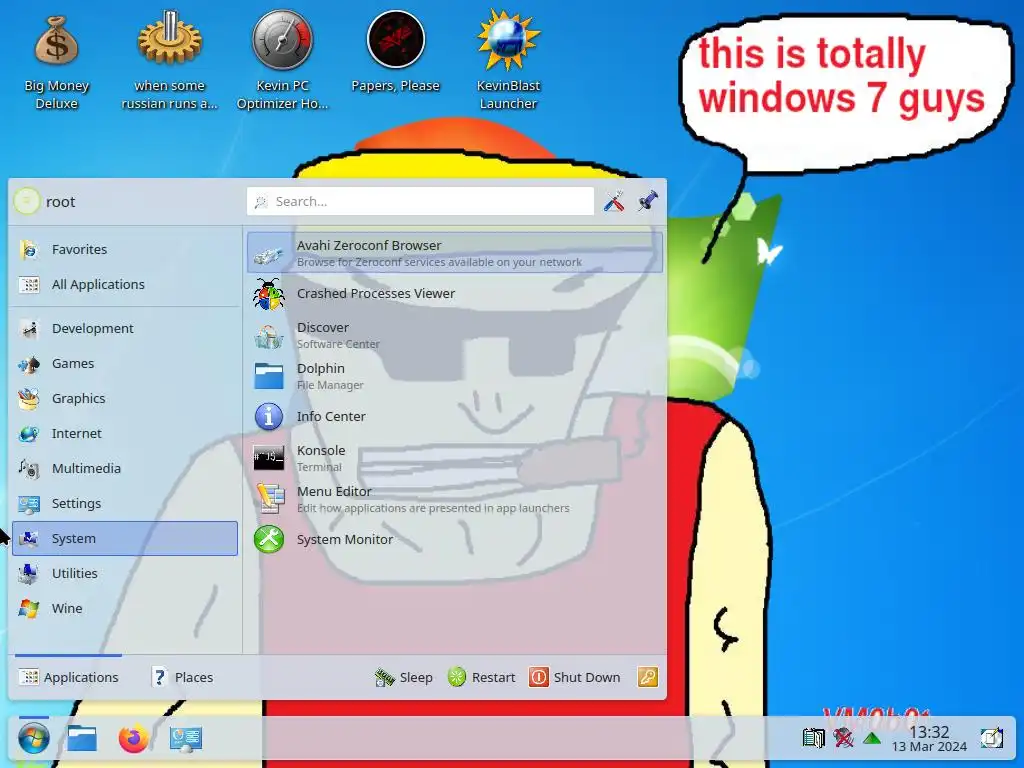Launch Firefox from taskbar

[x=133, y=739]
